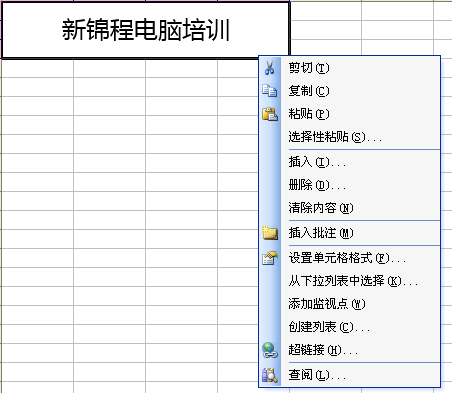
Task: Click the Insert Comment note icon
Action: [x=270, y=233]
